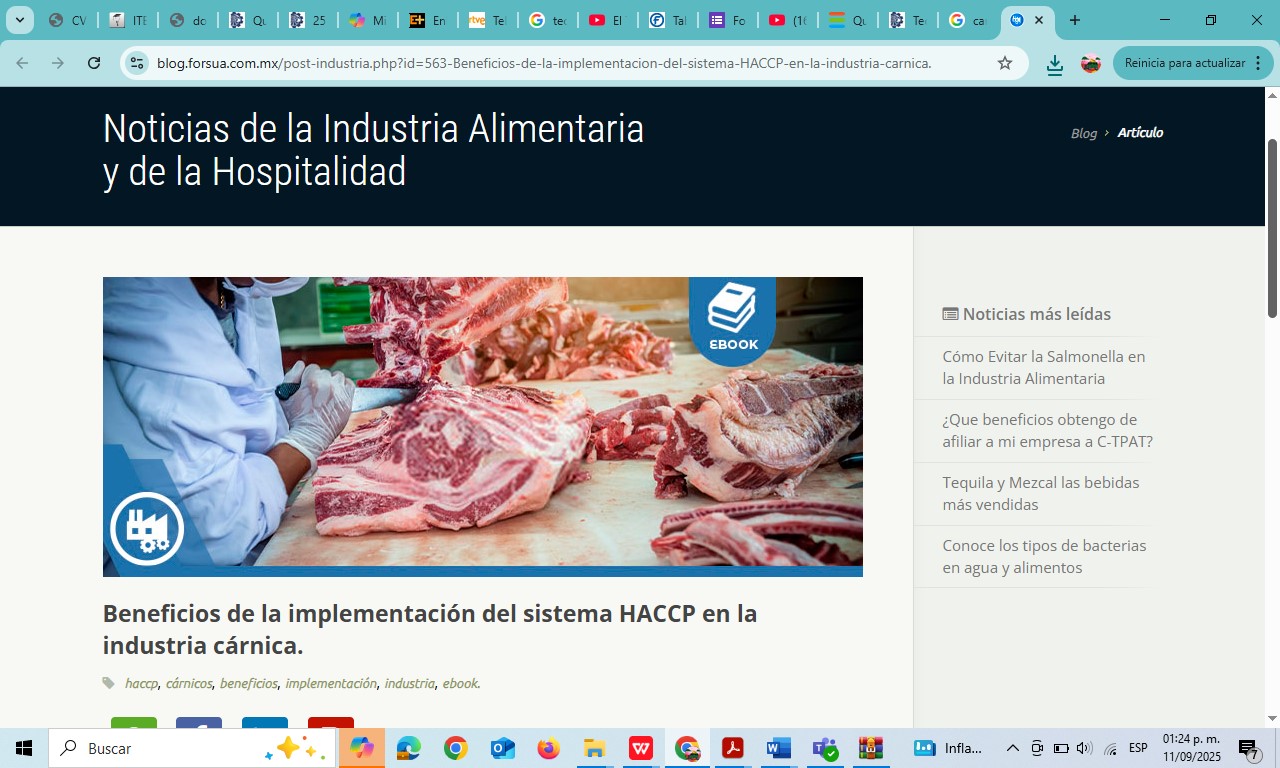Switch to the rtve browser tab
The width and height of the screenshot is (1280, 768).
pos(487,20)
